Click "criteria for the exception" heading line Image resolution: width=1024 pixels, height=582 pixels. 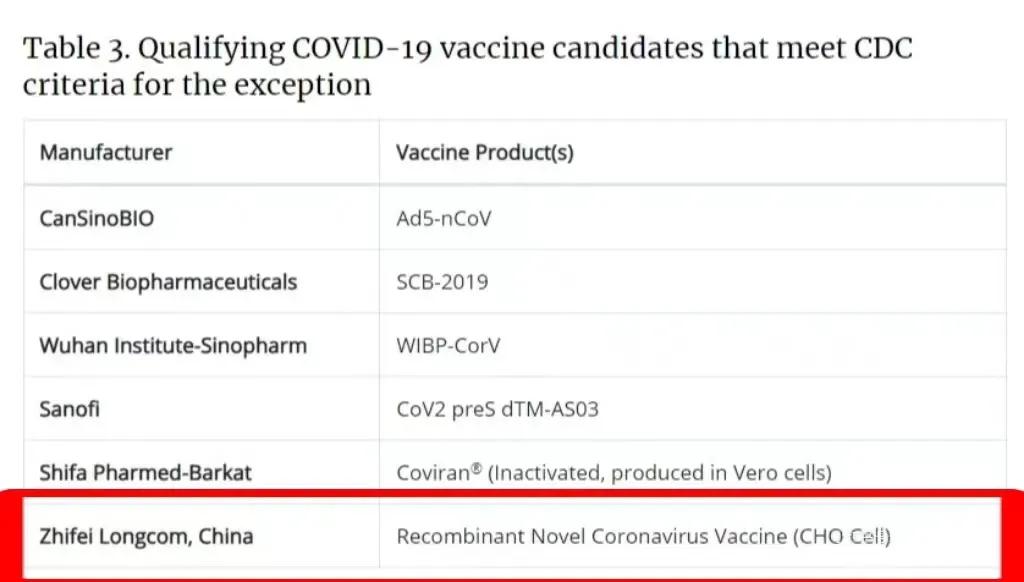point(197,85)
